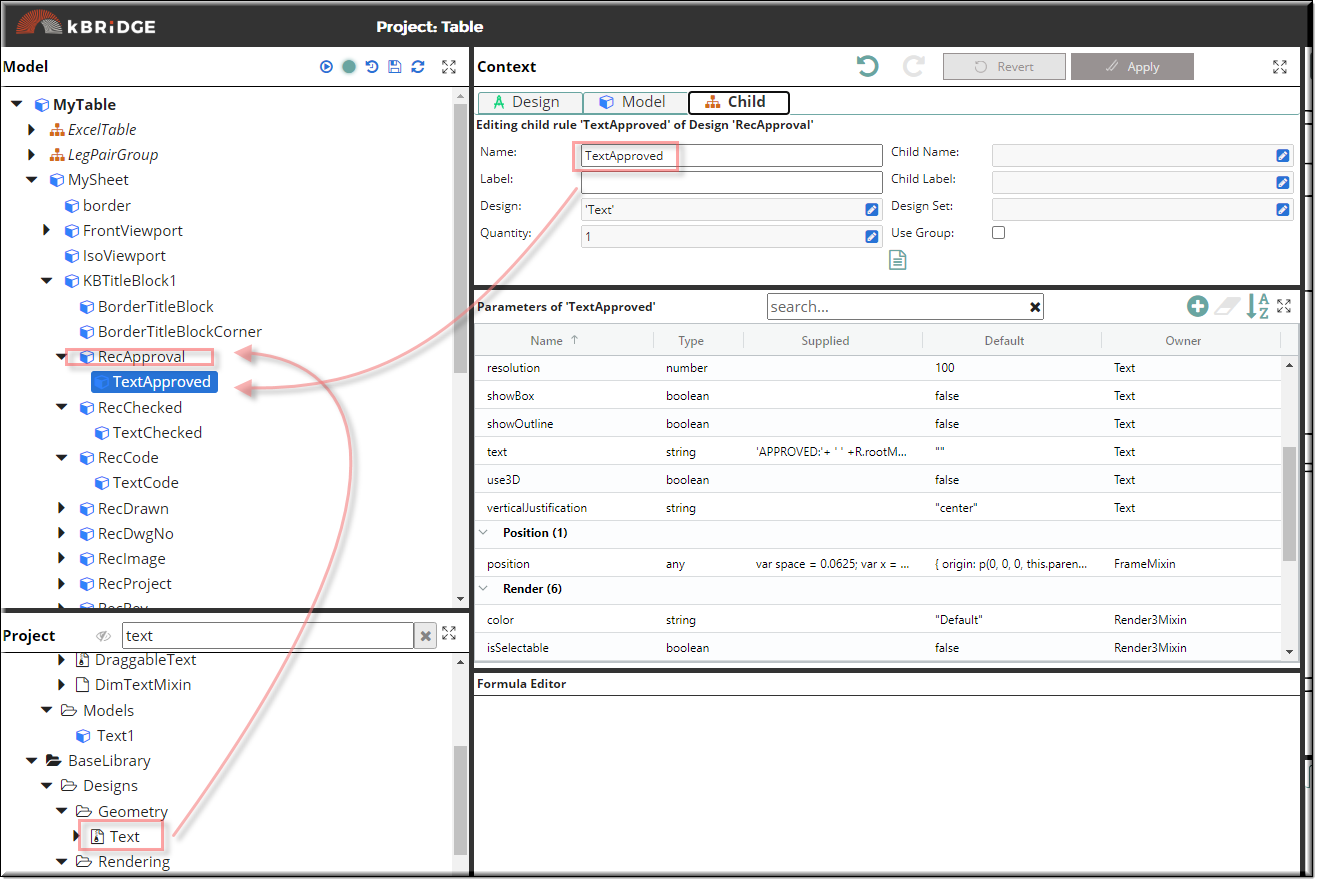Viewport: 1318px width, 882px height.
Task: Select the position supplied formula cell
Action: click(x=832, y=564)
